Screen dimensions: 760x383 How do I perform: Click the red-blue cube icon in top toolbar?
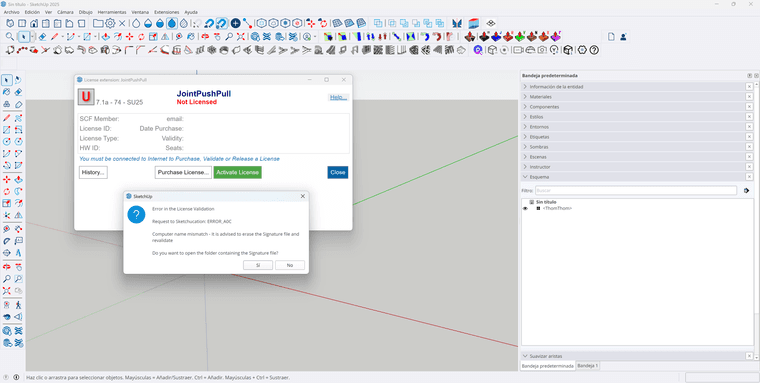474,23
